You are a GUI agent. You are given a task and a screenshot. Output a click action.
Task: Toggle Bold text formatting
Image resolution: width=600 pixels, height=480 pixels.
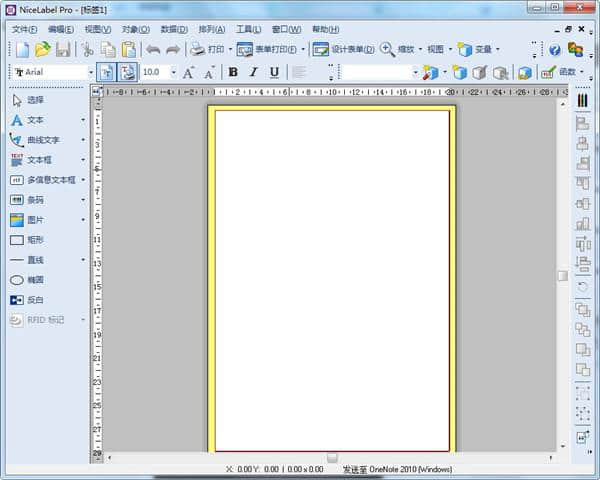(x=233, y=72)
